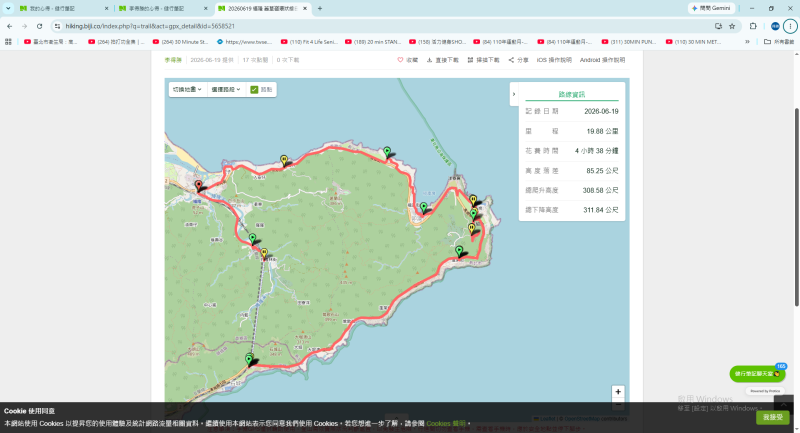The height and width of the screenshot is (433, 800).
Task: Open the switch map (切換地圖) dropdown
Action: click(187, 89)
